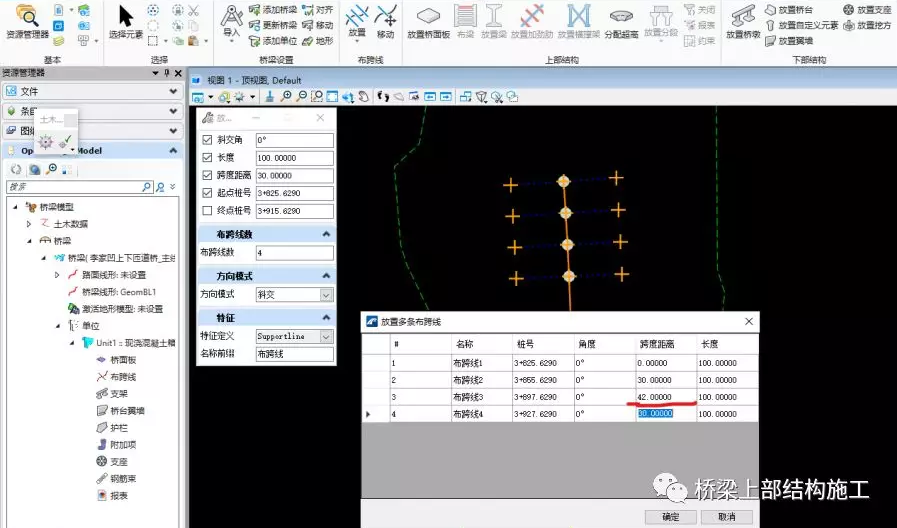The width and height of the screenshot is (897, 528).
Task: Select 桥台翼墙 in the tree
Action: (120, 411)
